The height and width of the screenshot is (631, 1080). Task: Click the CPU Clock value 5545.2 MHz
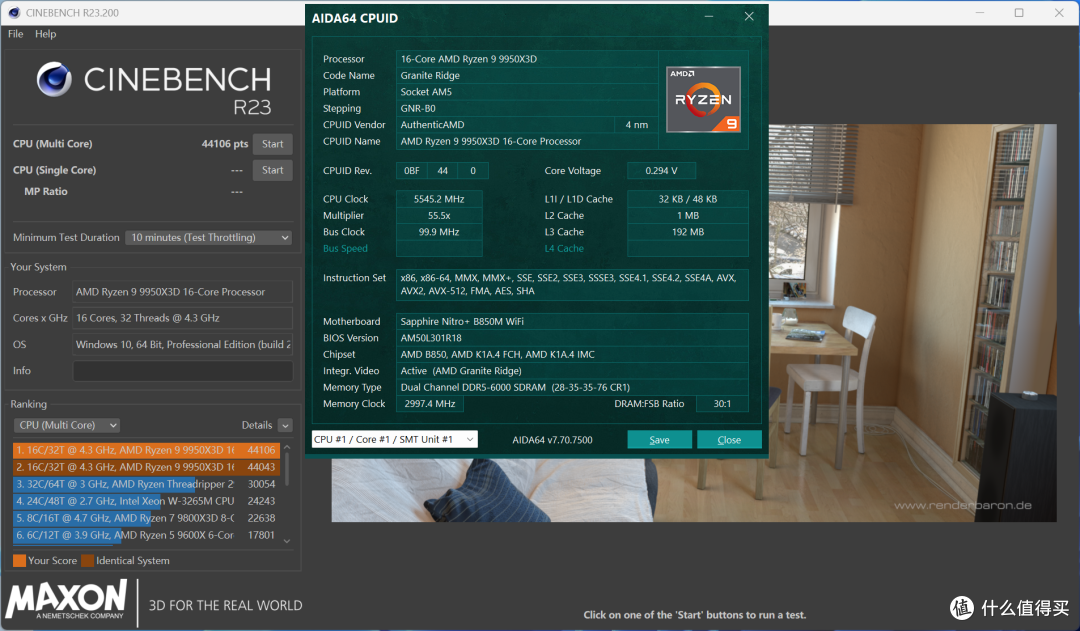(x=439, y=199)
